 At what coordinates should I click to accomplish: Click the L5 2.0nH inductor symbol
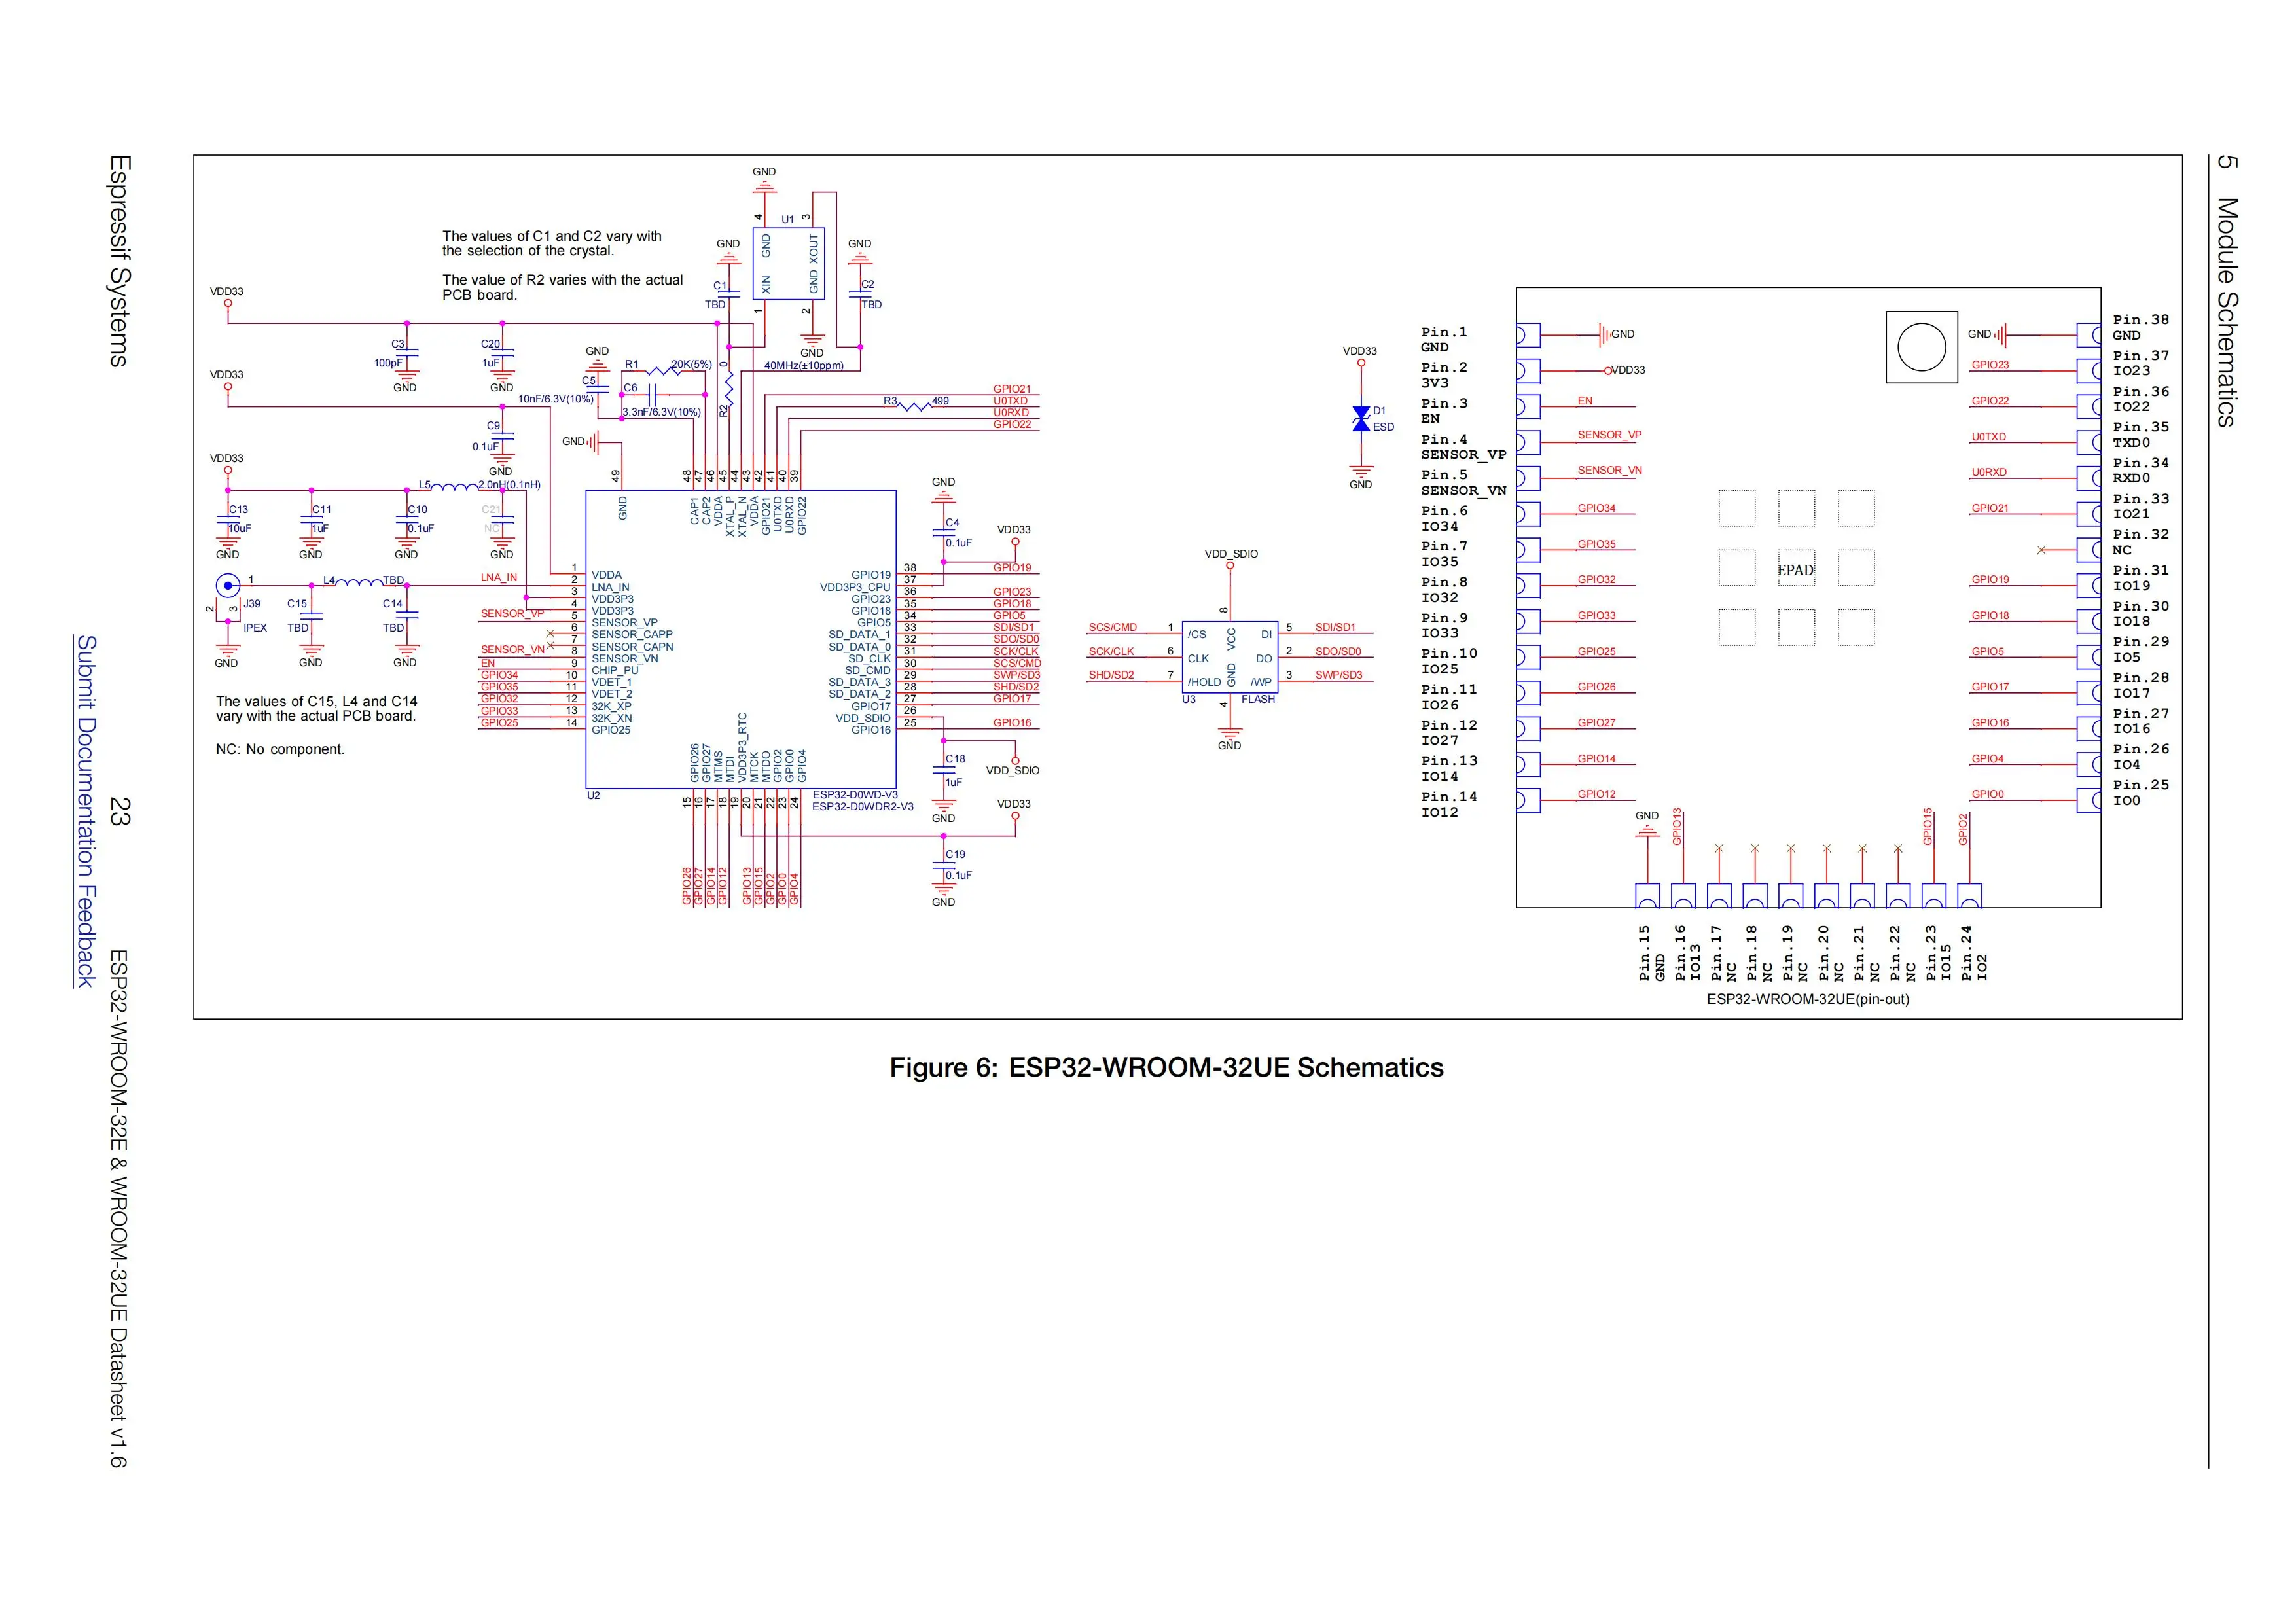456,488
